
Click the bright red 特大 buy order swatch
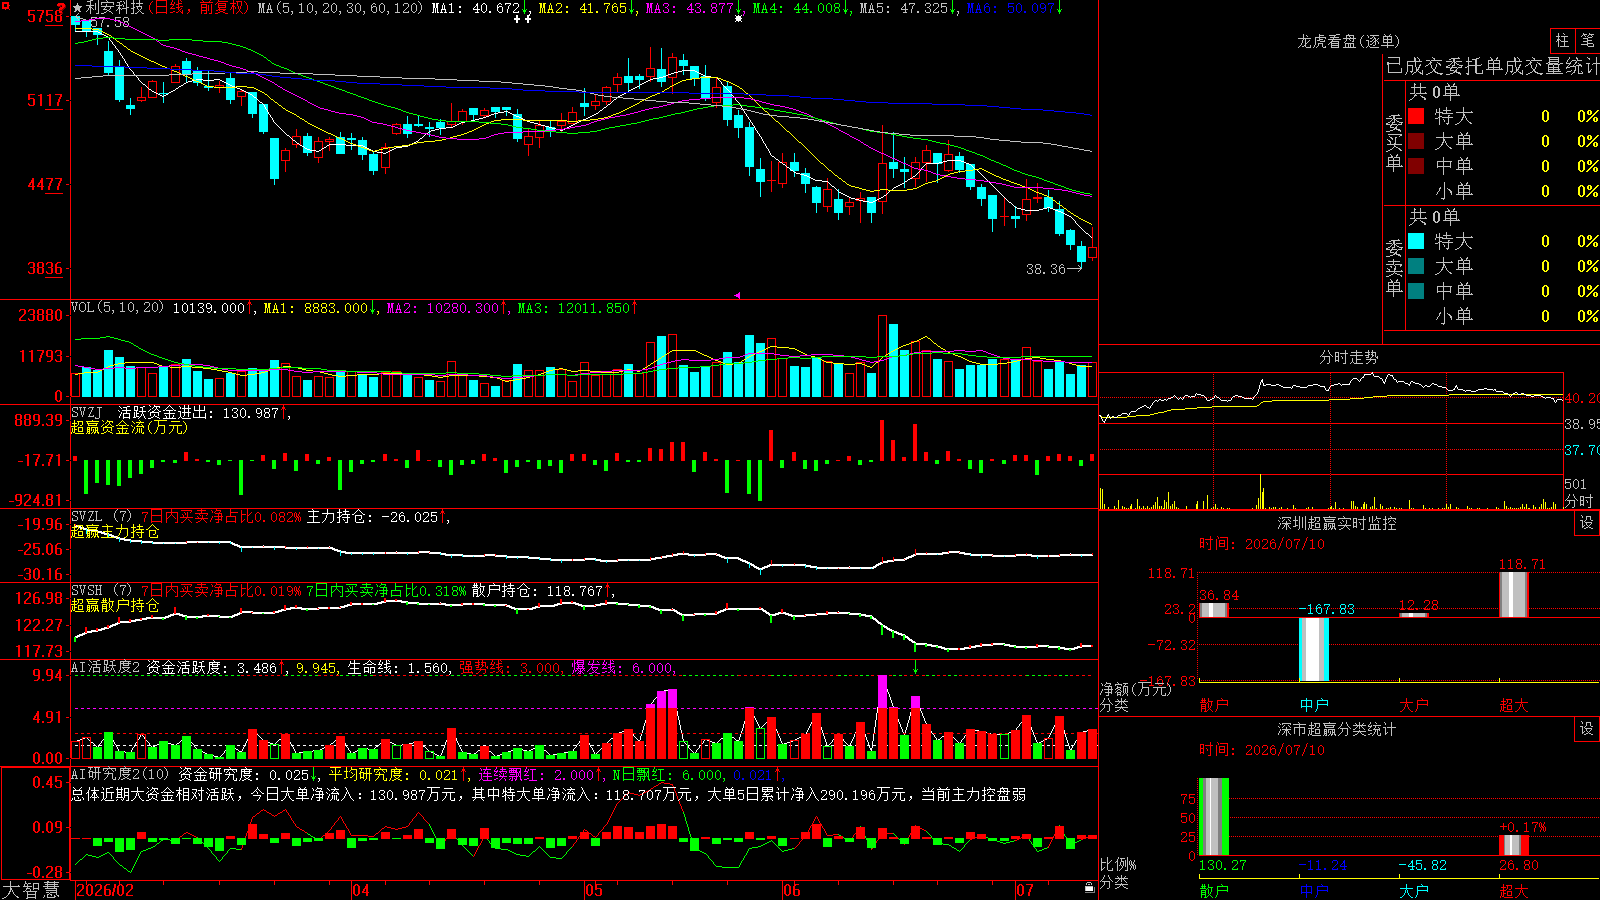click(x=1416, y=116)
